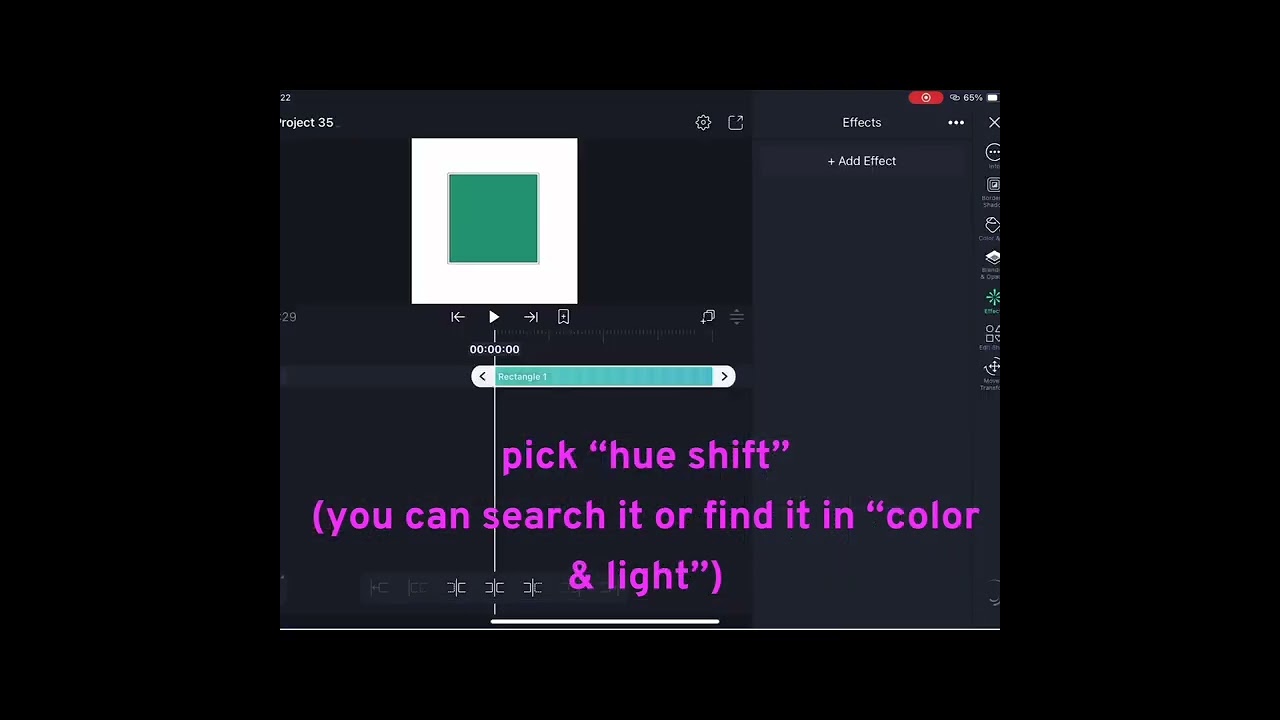Tap the + Add Effect button
Viewport: 1280px width, 720px height.
point(861,161)
